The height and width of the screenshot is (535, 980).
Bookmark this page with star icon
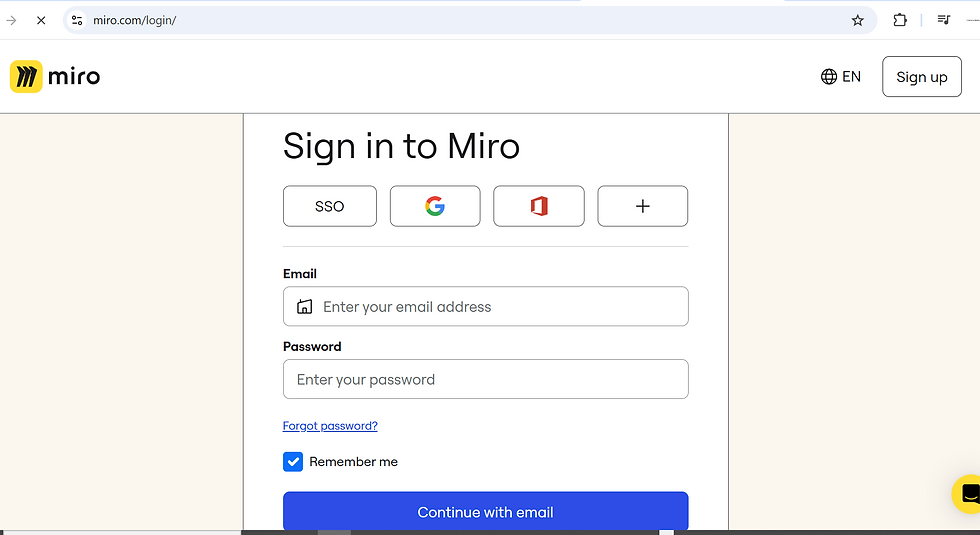pyautogui.click(x=858, y=20)
